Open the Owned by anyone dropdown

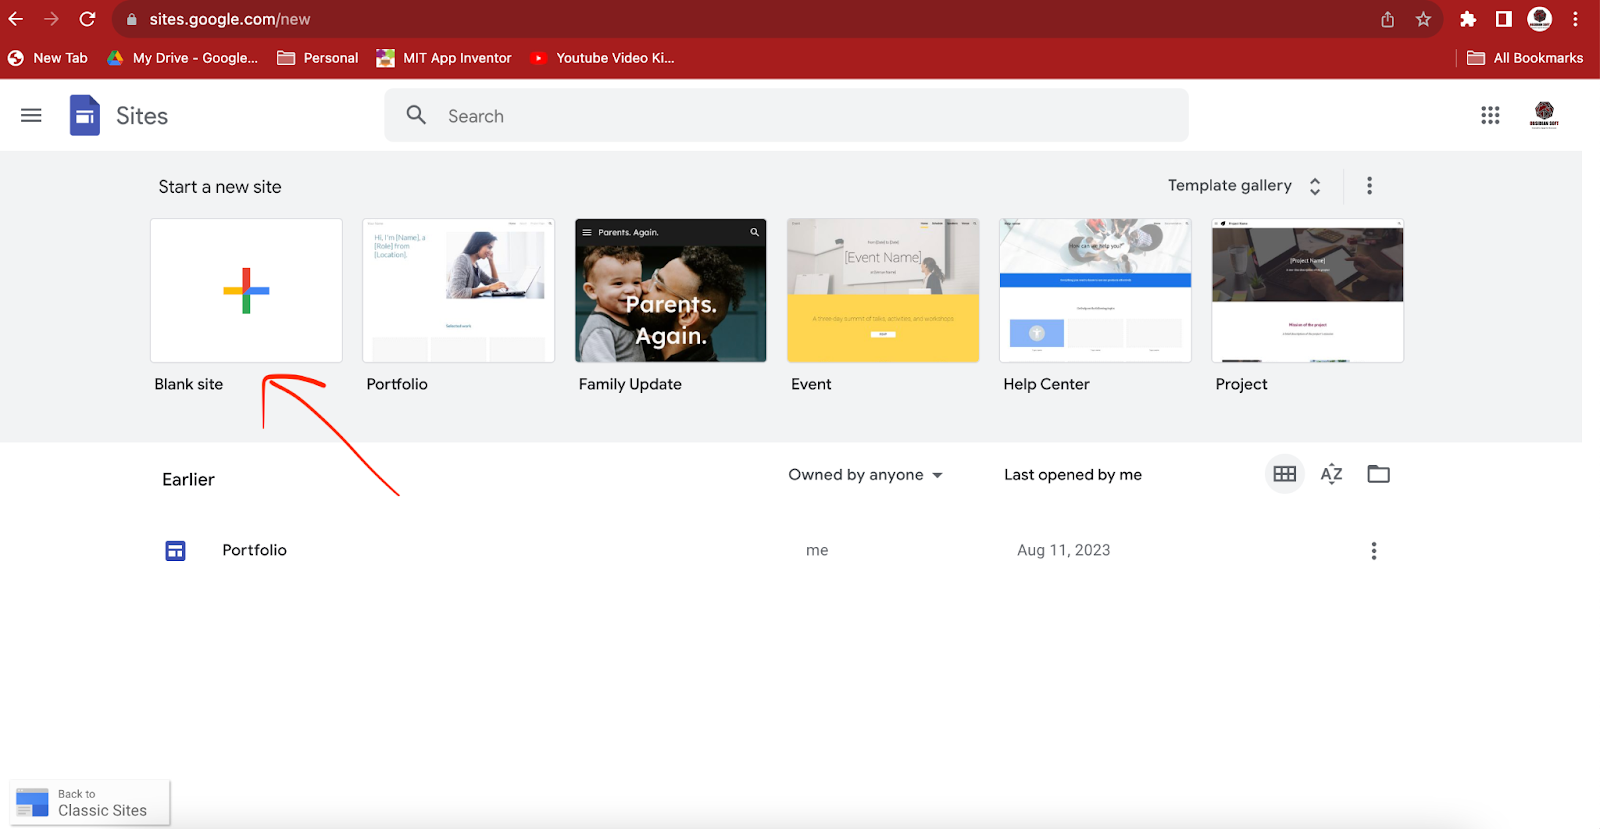(865, 475)
